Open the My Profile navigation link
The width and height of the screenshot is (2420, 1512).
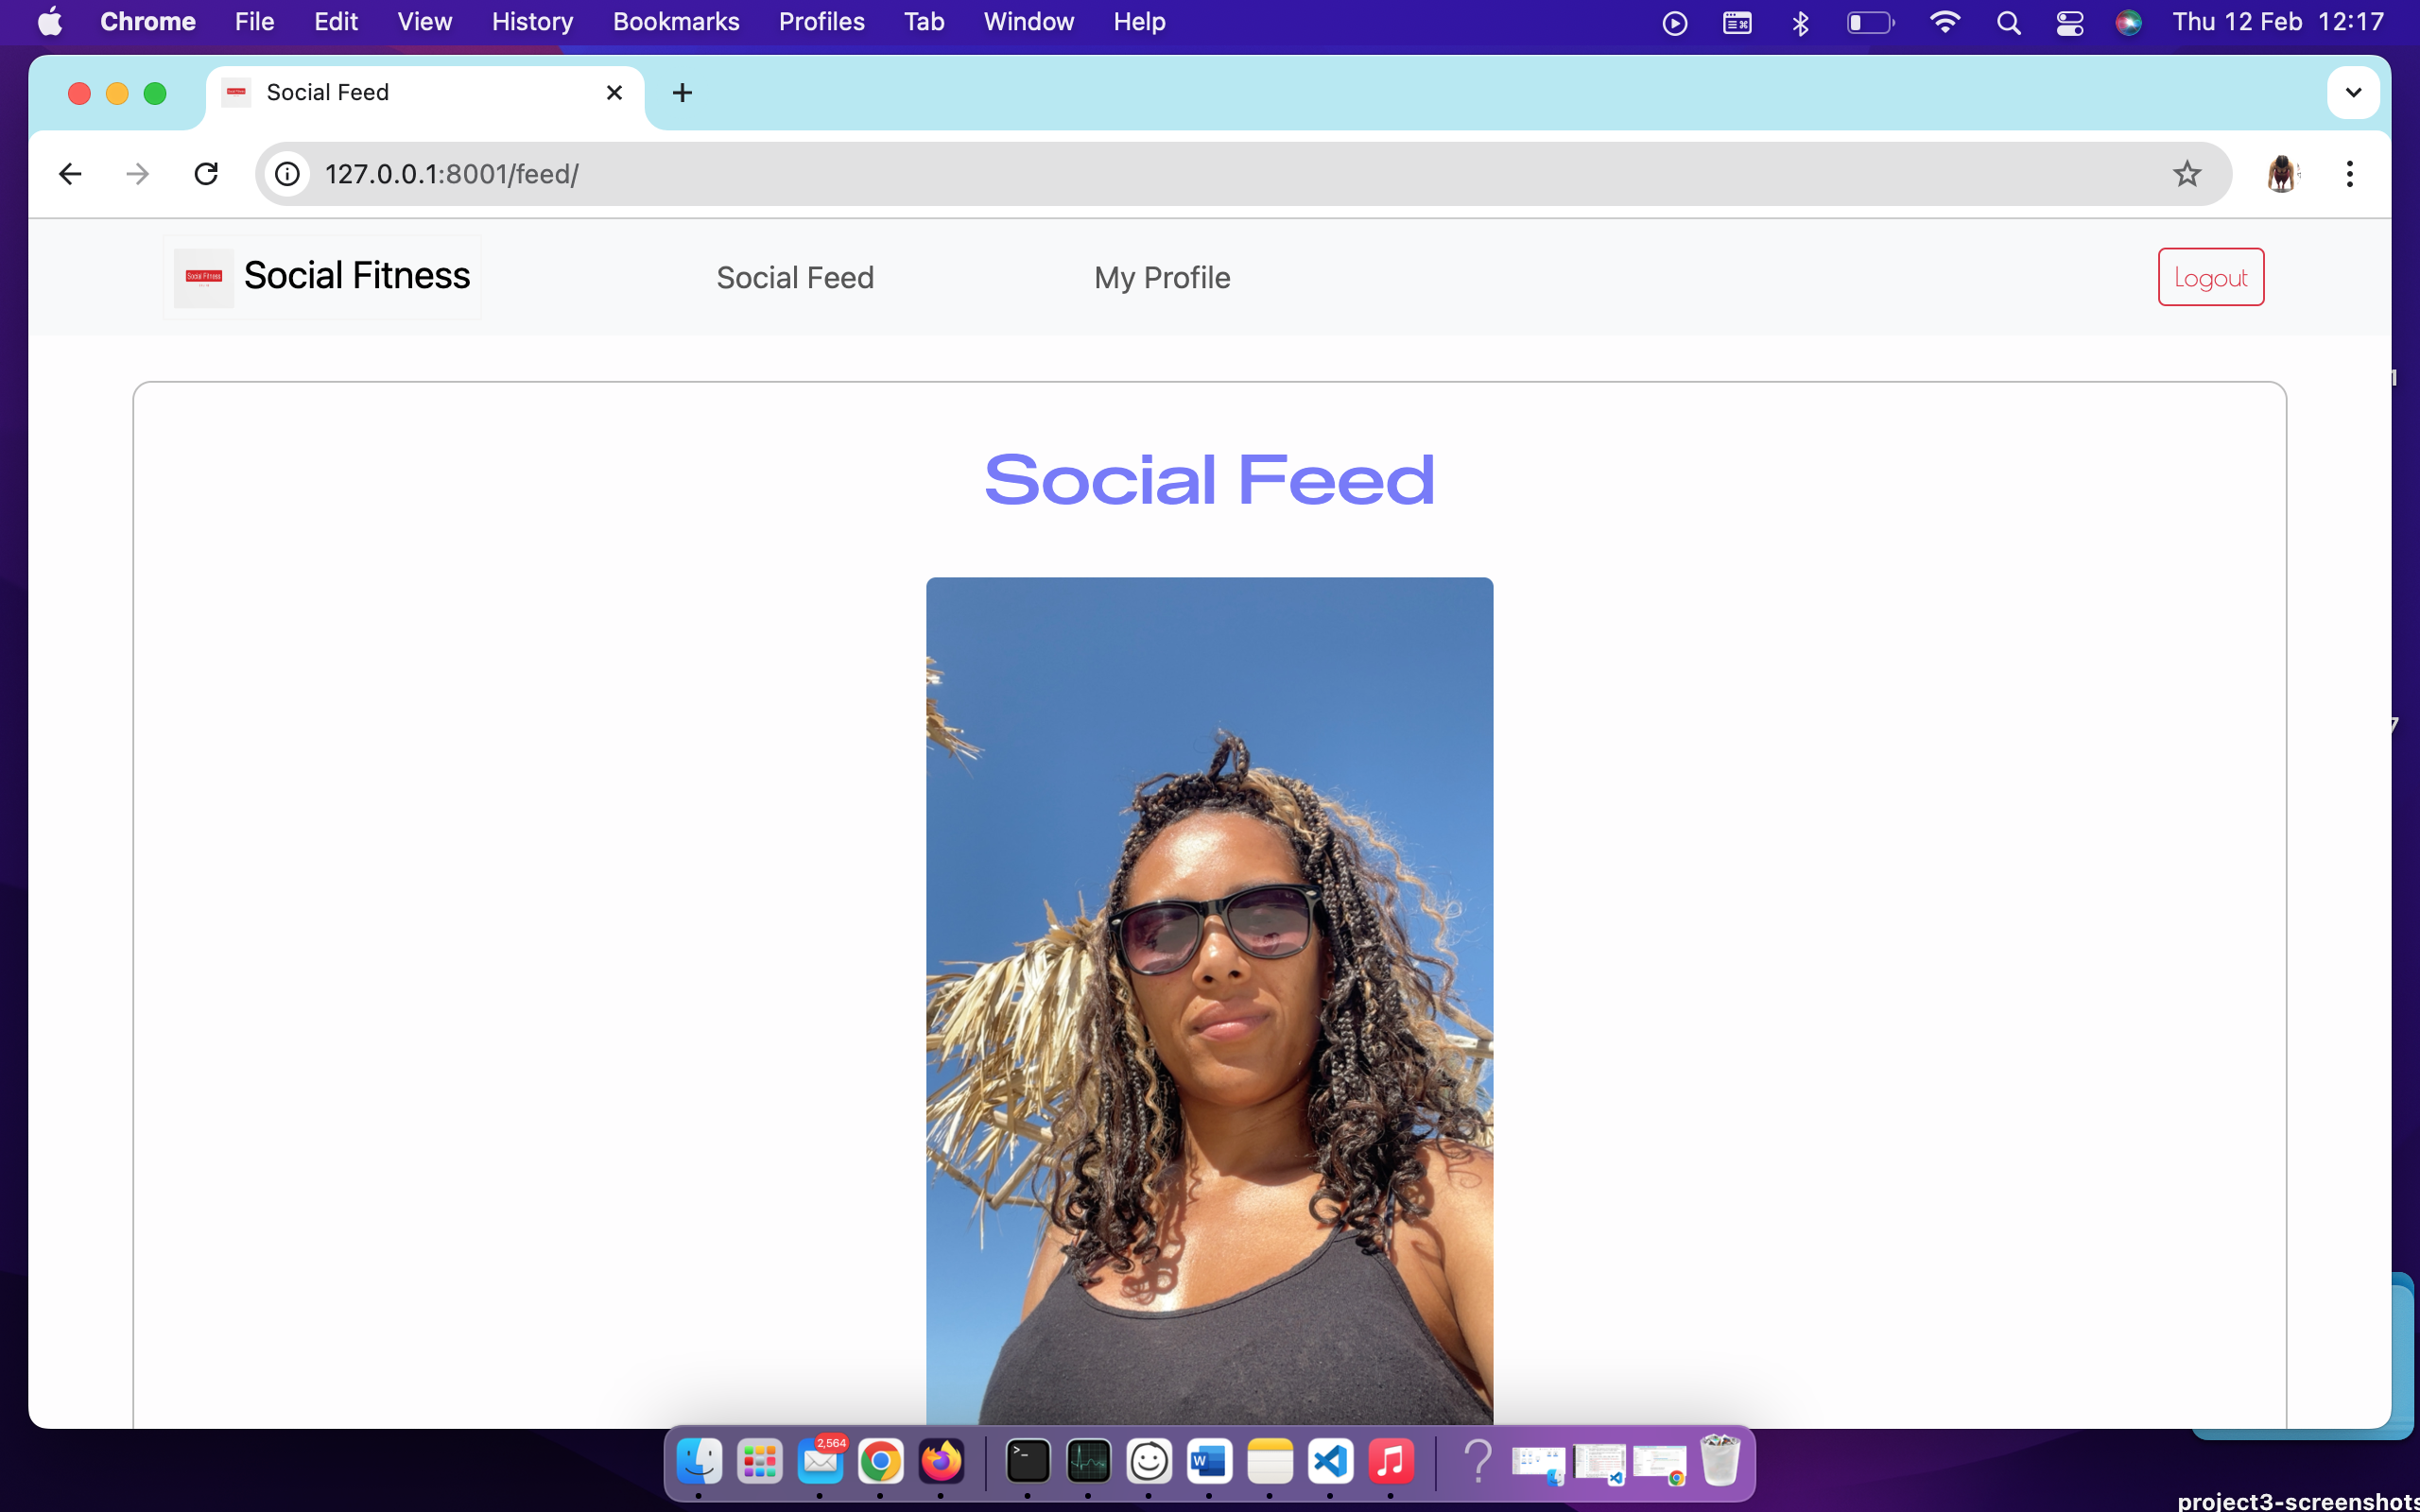(1161, 277)
